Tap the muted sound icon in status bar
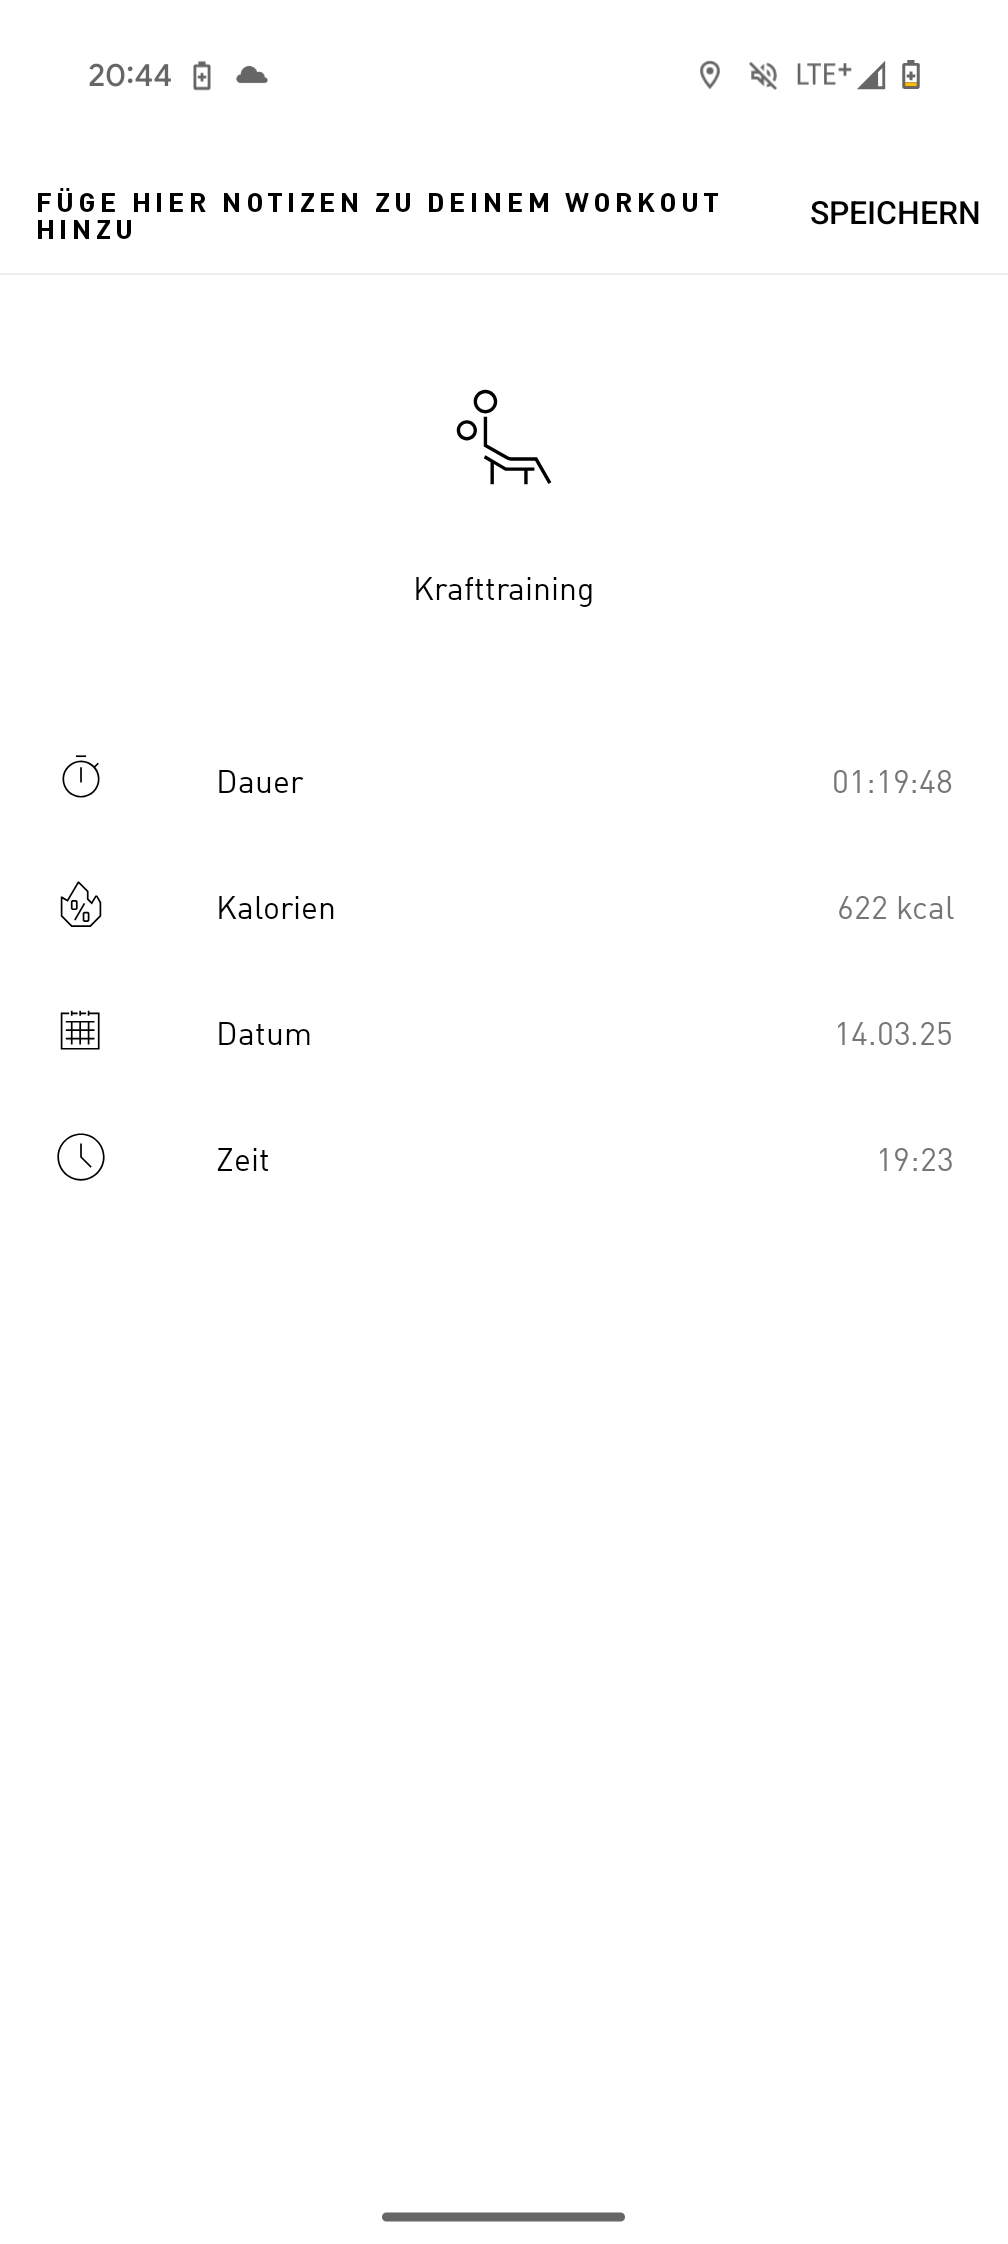Viewport: 1008px width, 2244px height. (x=763, y=75)
